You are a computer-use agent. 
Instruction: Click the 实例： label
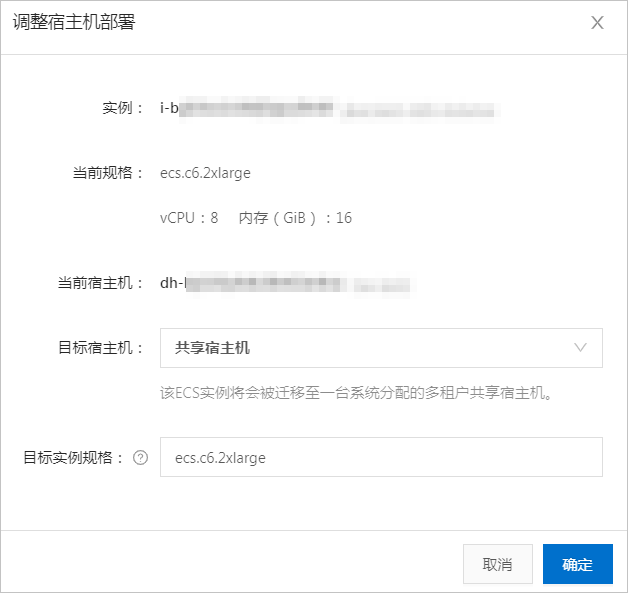[x=122, y=108]
